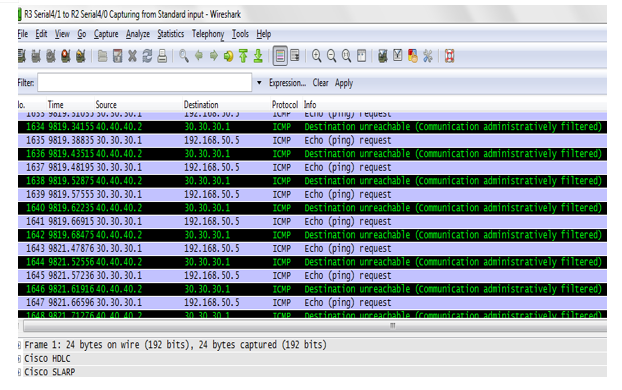
Task: Apply the display filter
Action: click(344, 83)
